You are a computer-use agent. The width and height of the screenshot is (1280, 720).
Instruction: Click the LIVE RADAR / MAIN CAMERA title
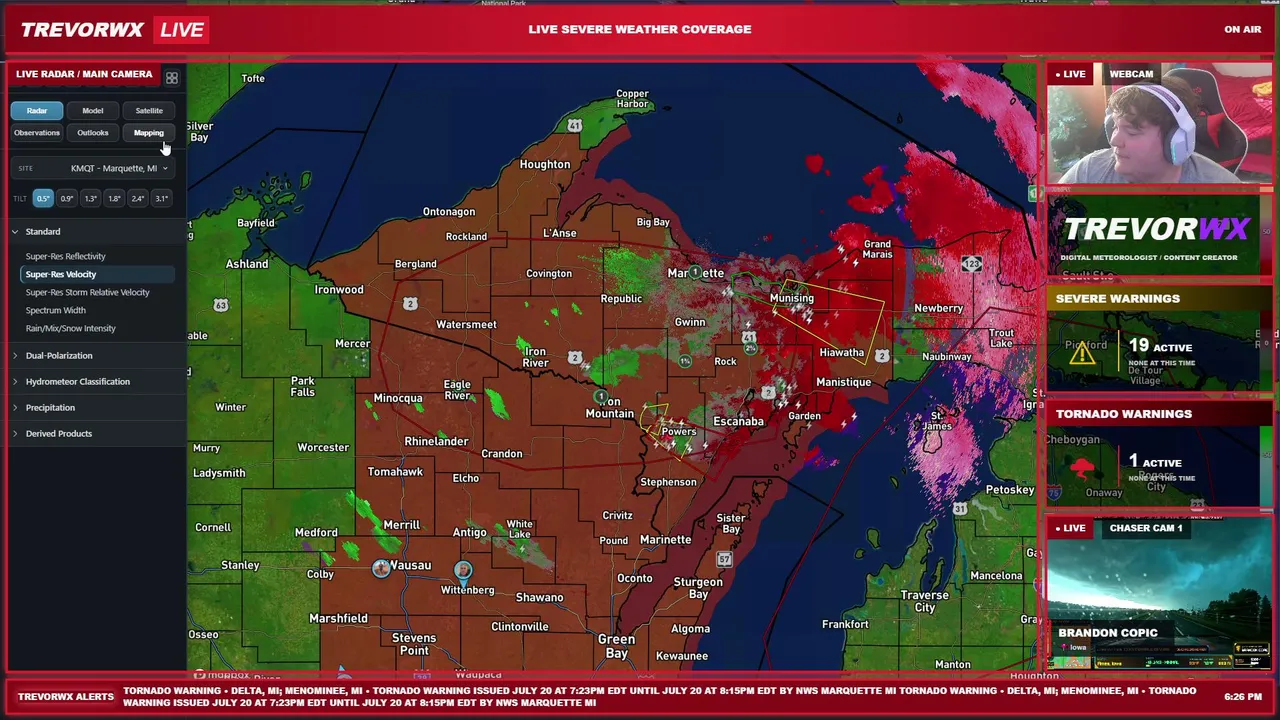pos(84,74)
